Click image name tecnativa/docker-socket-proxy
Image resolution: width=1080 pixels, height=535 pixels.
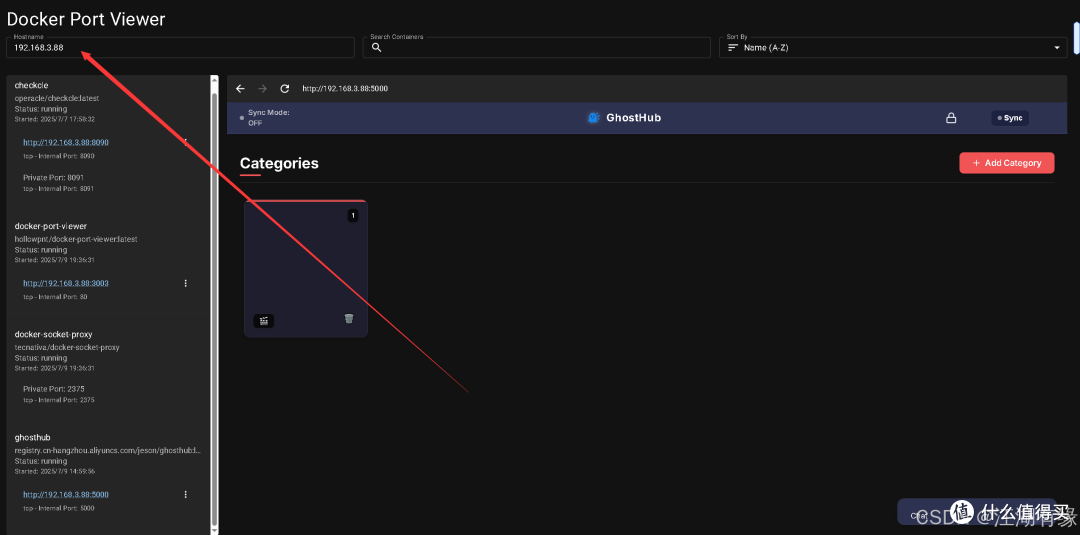coord(67,347)
